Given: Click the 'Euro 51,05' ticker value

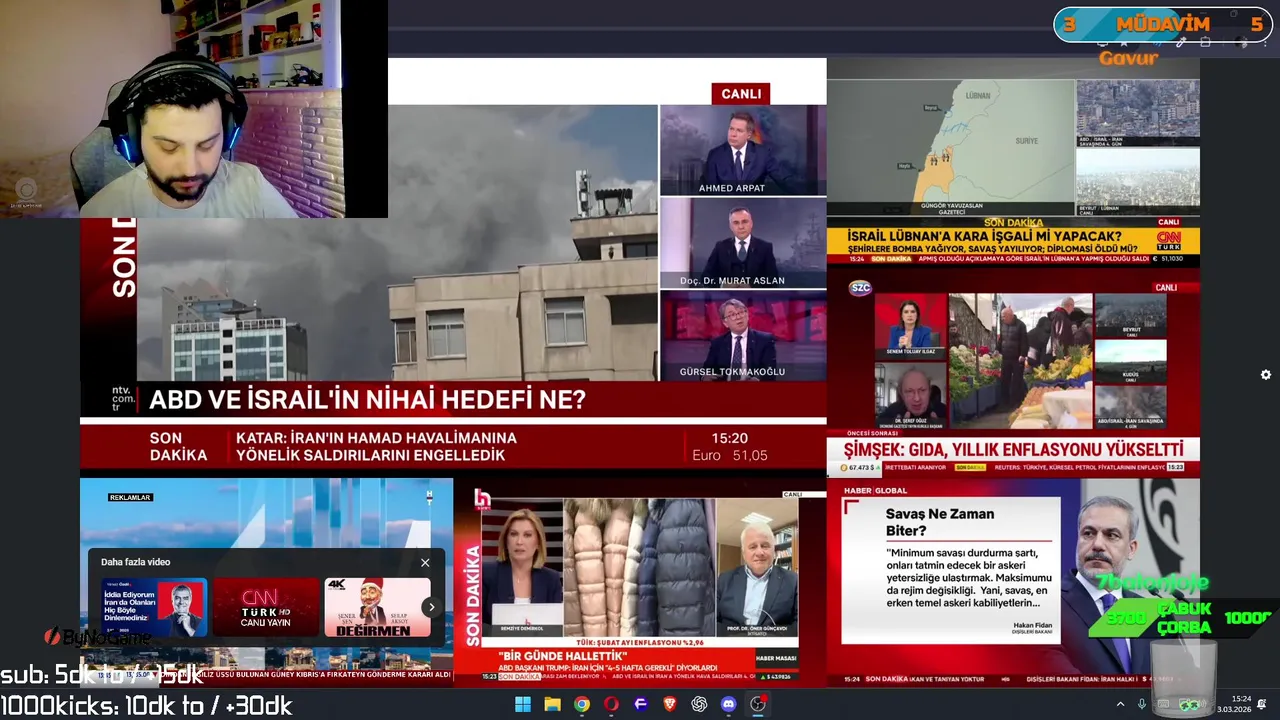Looking at the screenshot, I should tap(729, 455).
